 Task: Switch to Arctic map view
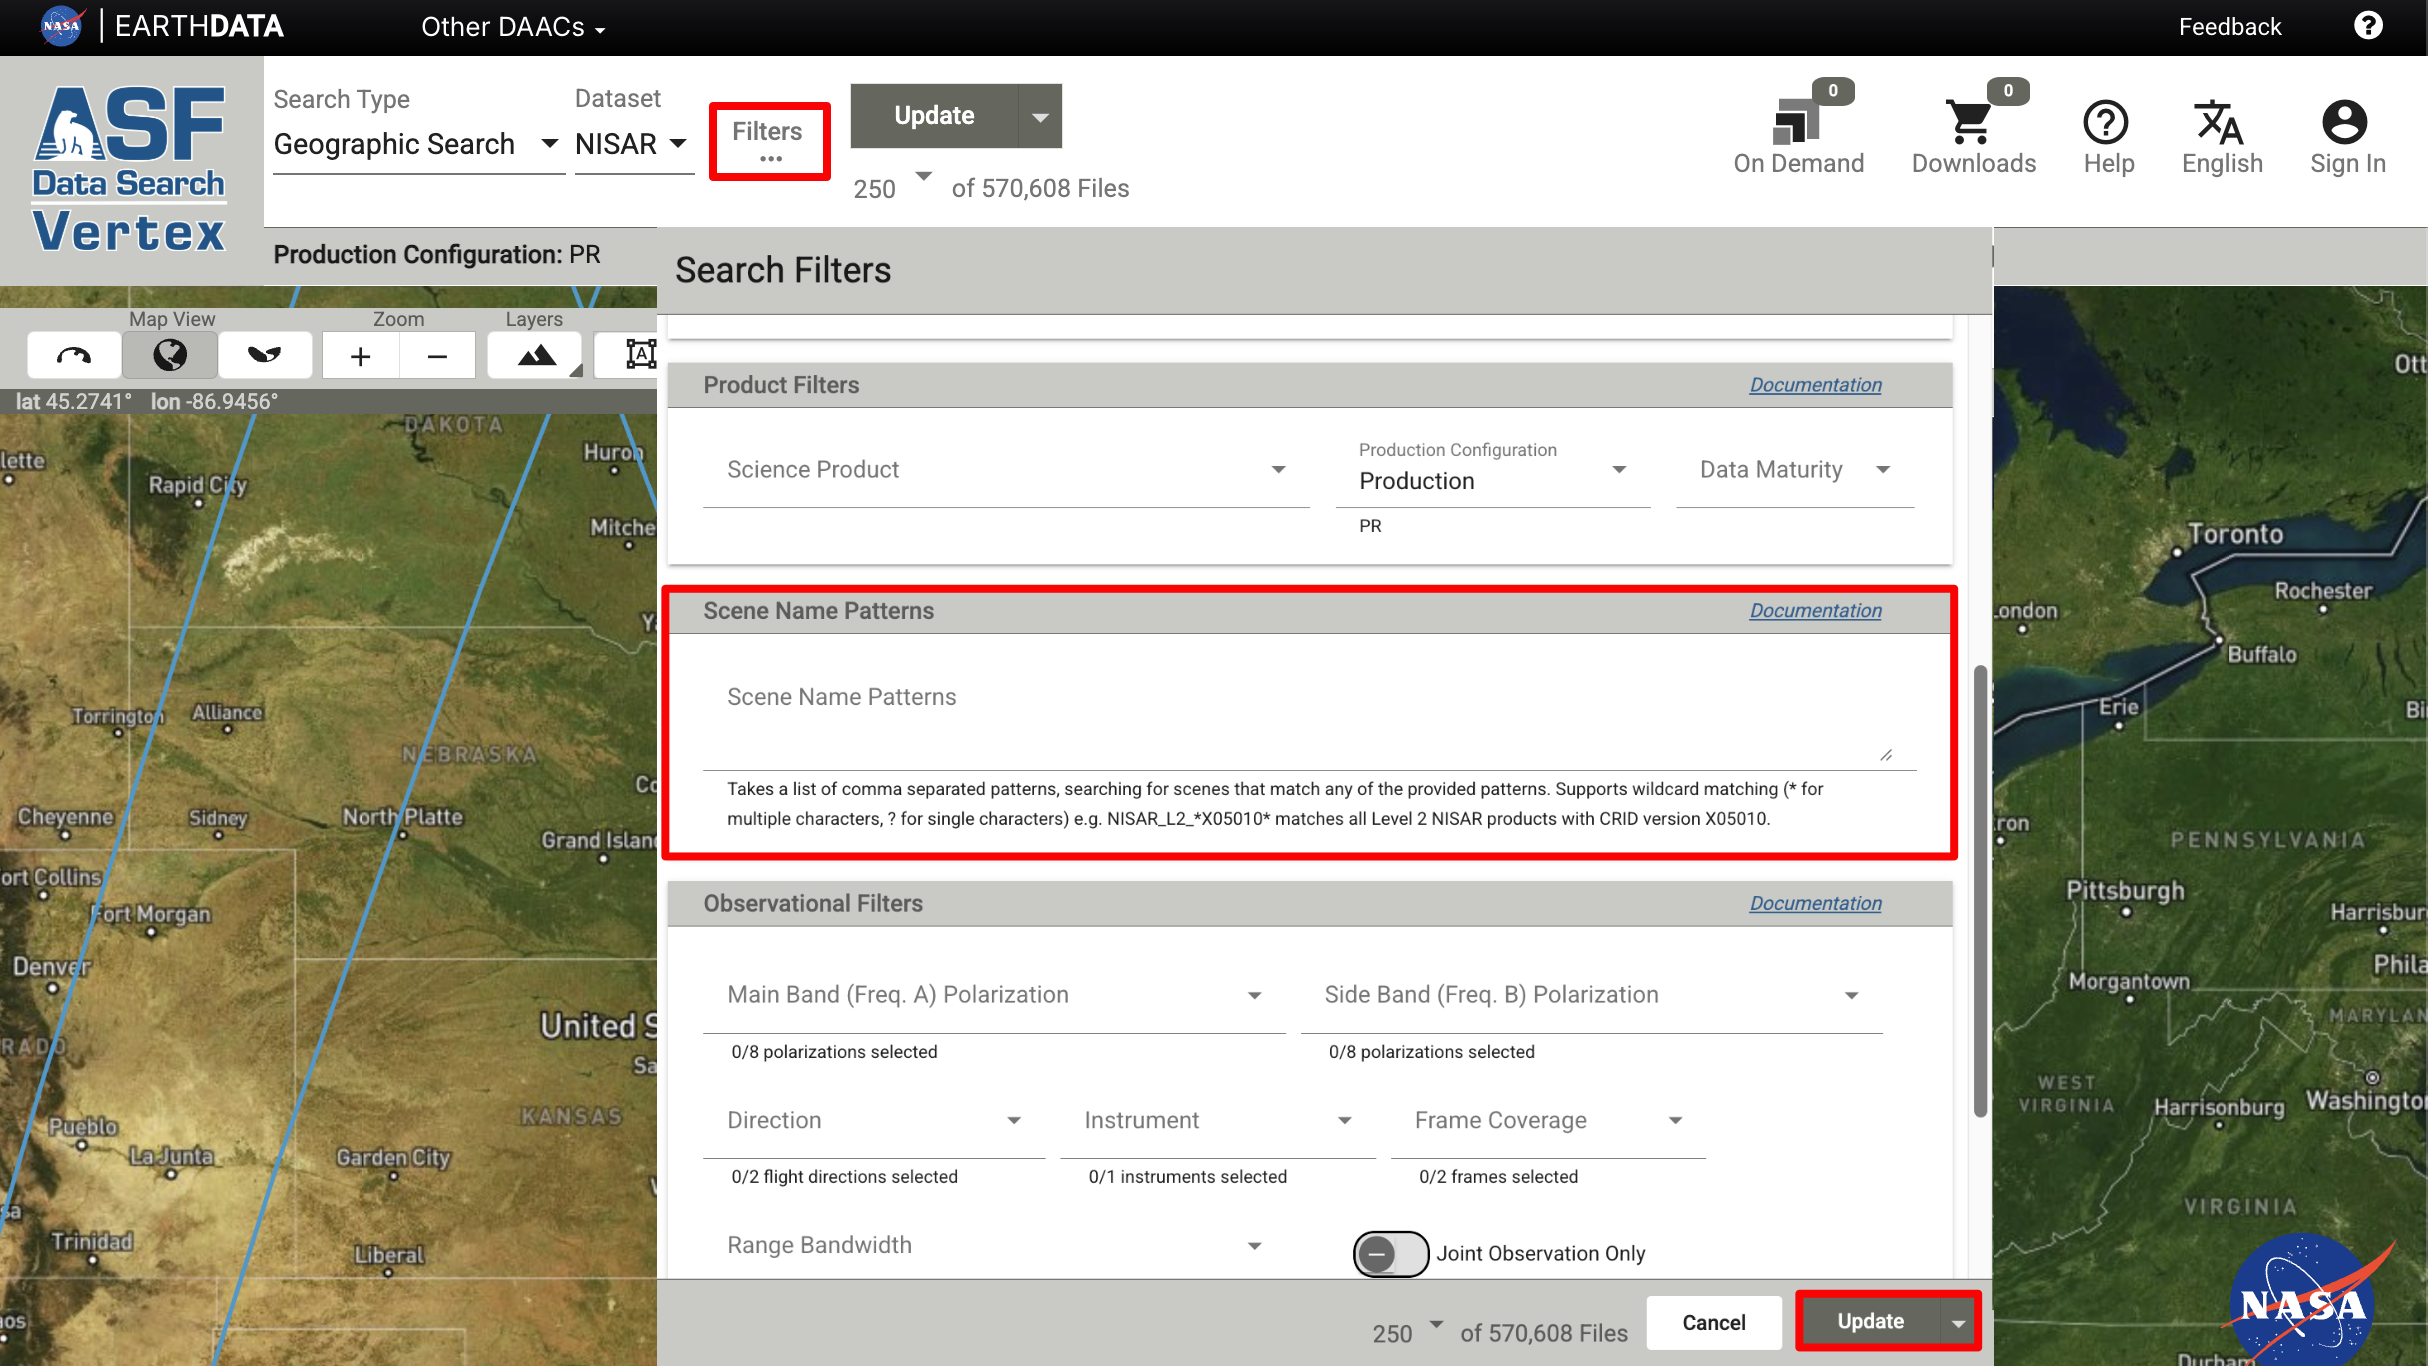point(74,355)
